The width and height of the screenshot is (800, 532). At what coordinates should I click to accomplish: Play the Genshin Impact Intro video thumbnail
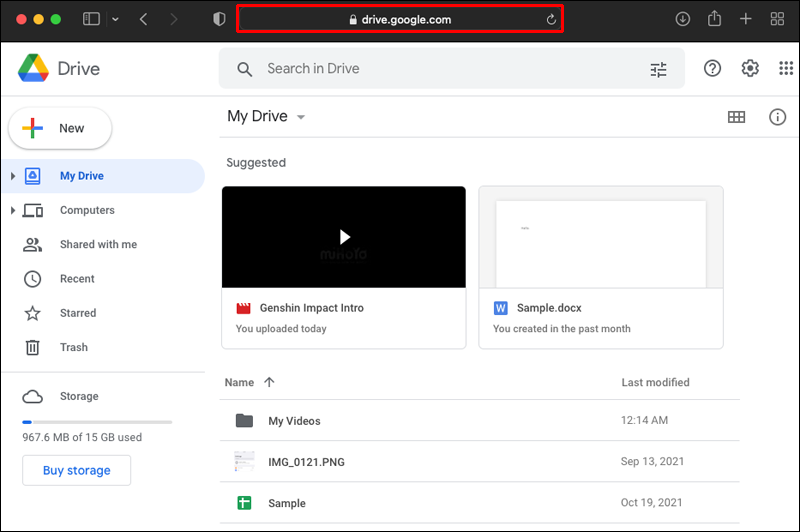coord(343,237)
